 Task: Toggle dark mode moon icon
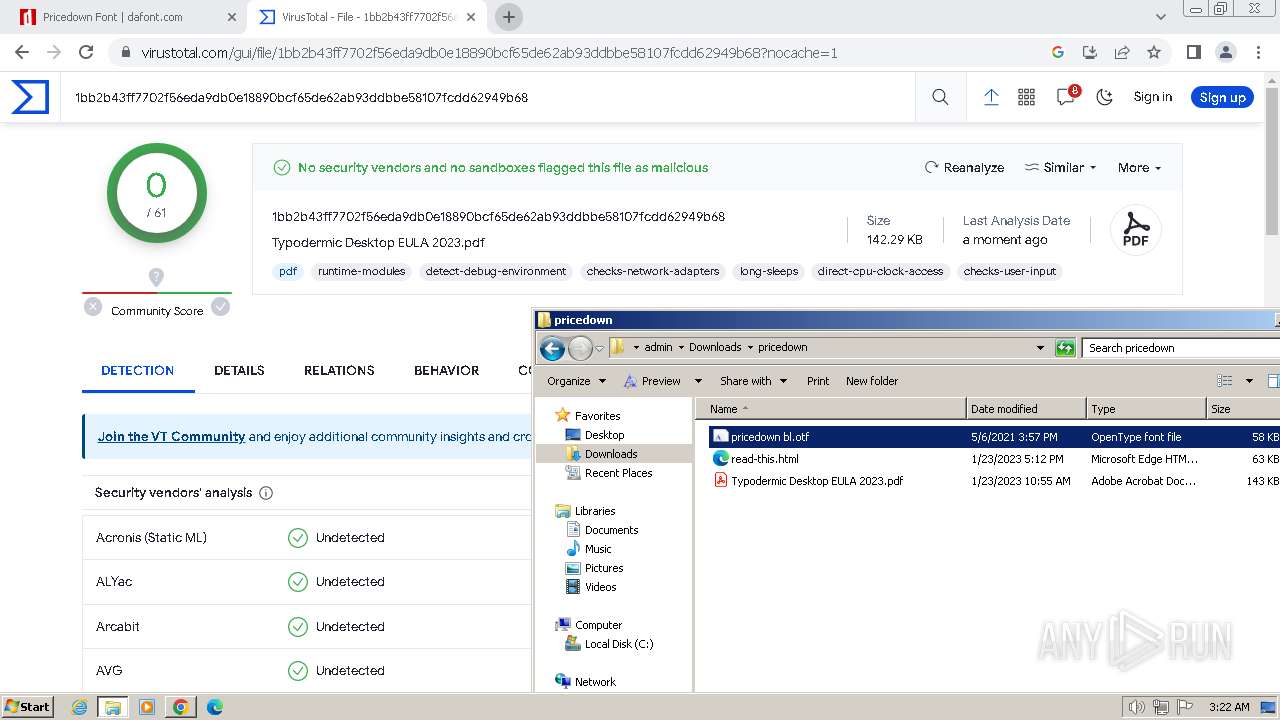click(x=1104, y=97)
